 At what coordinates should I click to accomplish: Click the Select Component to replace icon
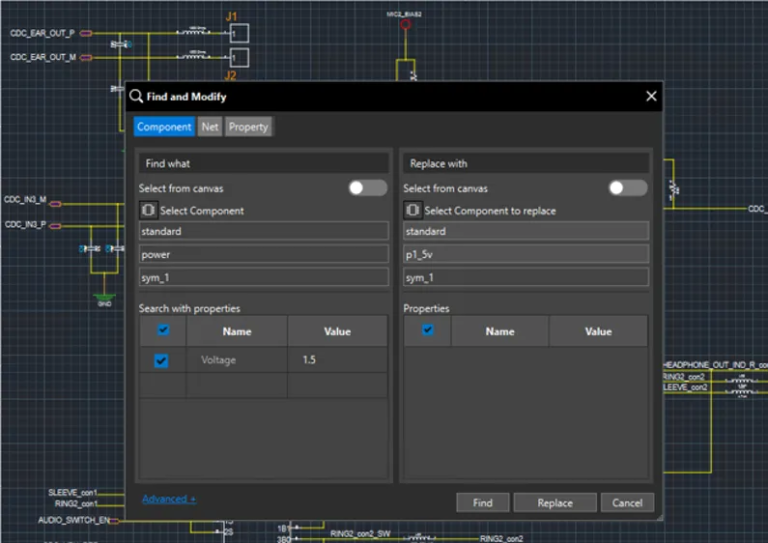click(412, 211)
